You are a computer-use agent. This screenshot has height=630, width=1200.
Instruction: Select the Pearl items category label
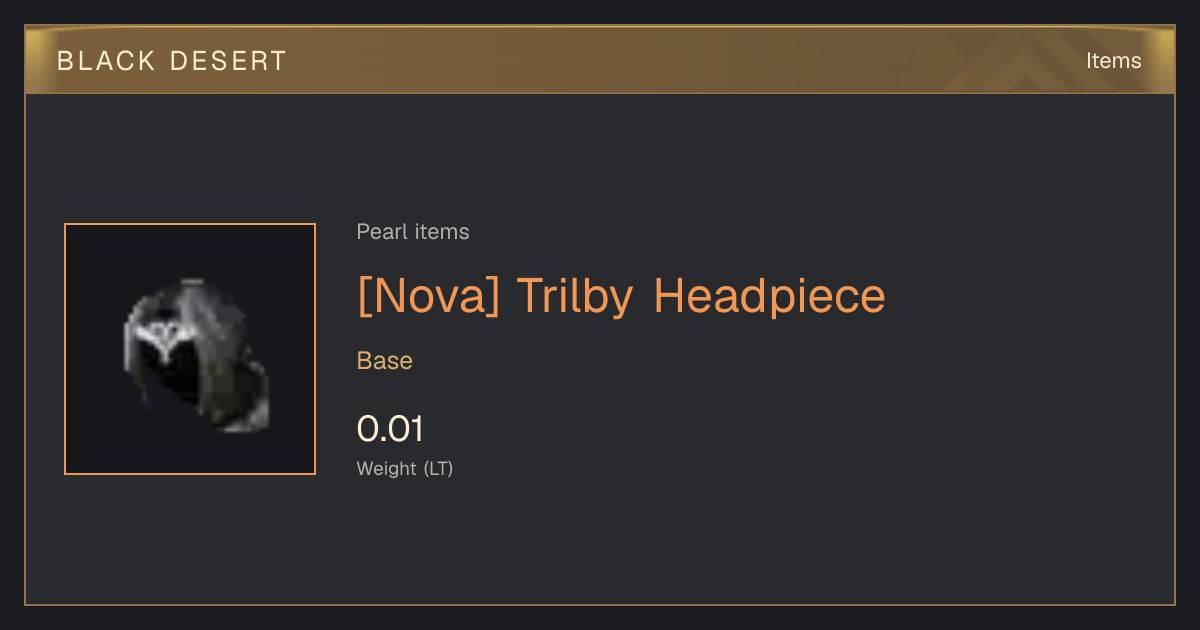point(413,232)
